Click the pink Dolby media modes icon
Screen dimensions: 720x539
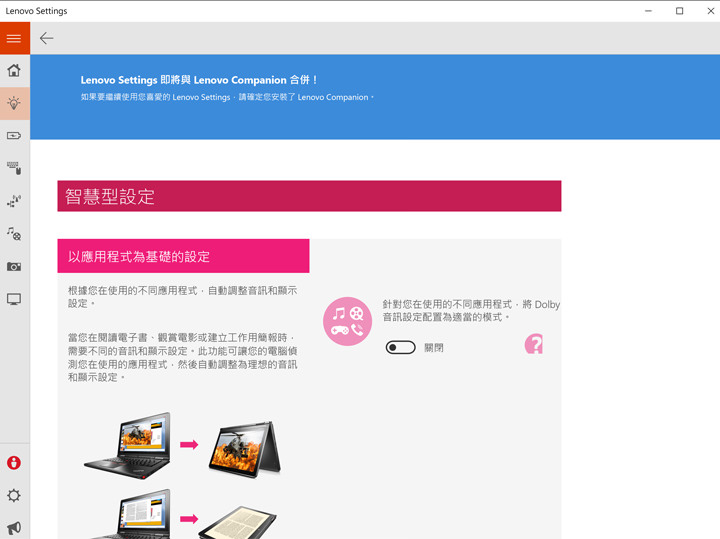coord(347,321)
